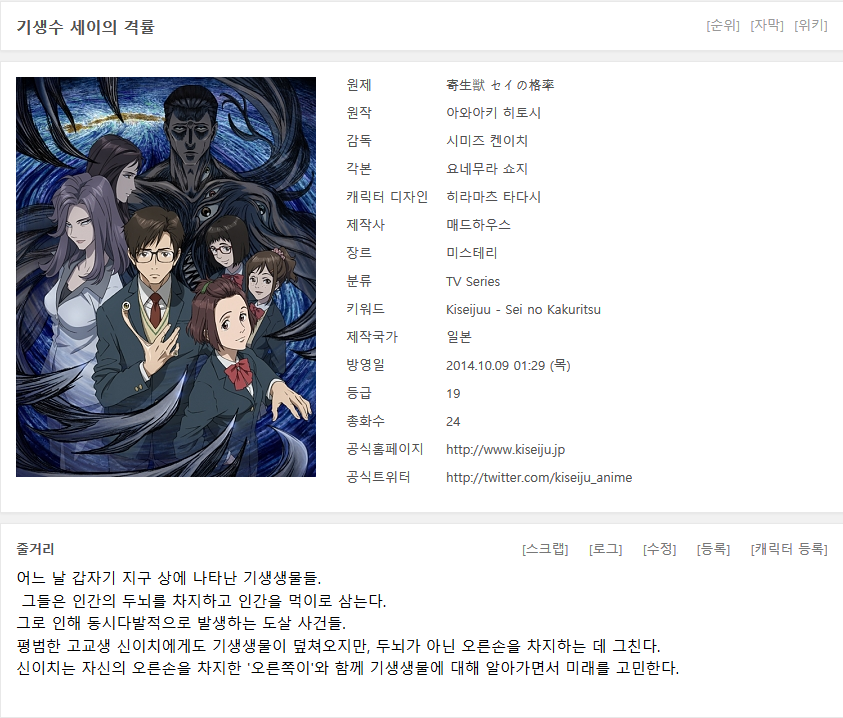Select character designer 히라마츠 타다시
The image size is (843, 718).
pos(493,197)
